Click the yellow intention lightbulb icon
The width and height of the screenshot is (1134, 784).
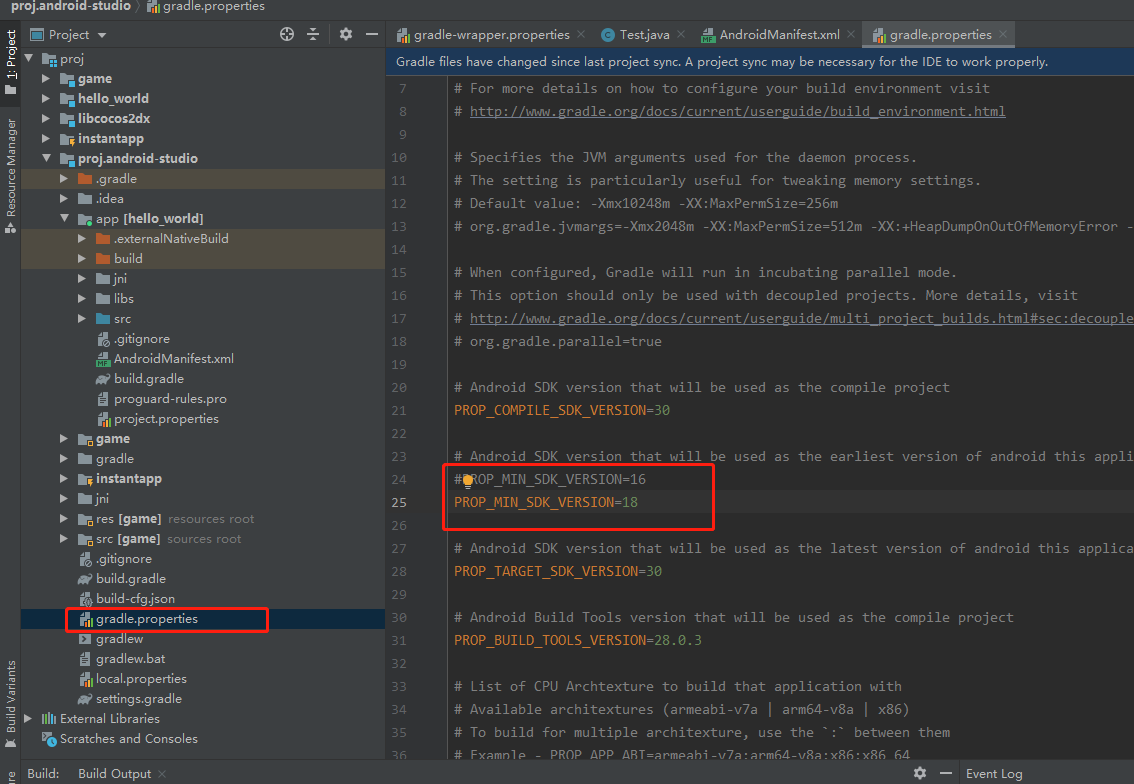click(x=468, y=480)
